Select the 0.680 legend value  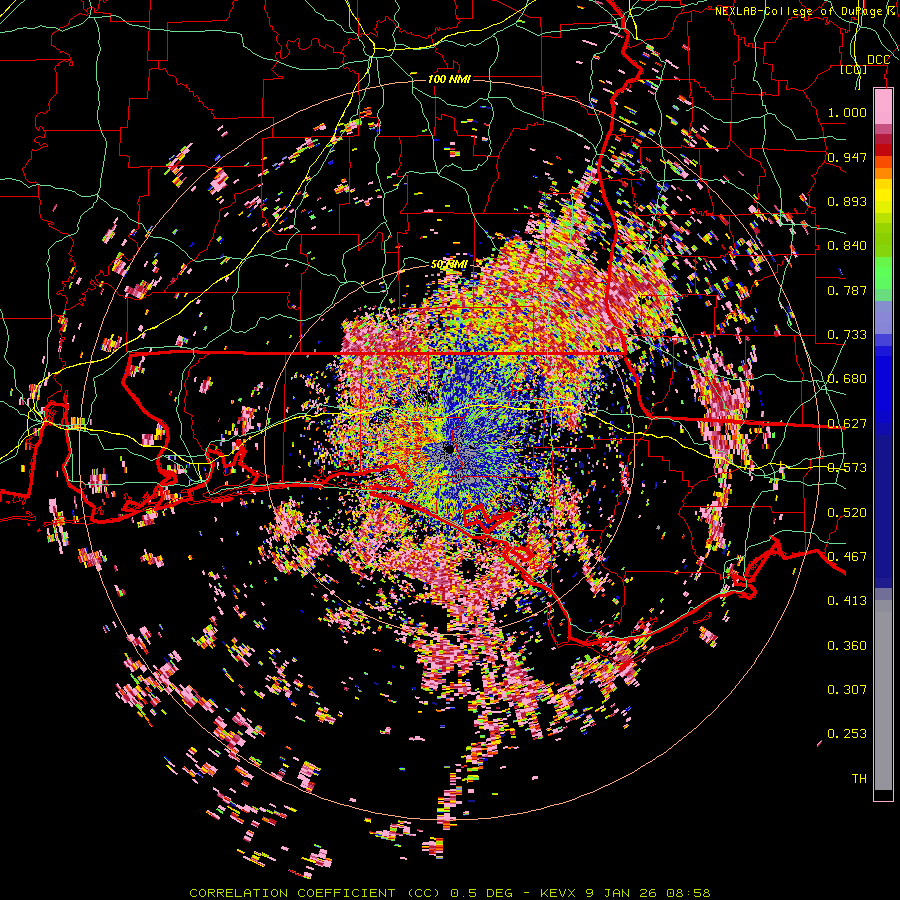[x=847, y=378]
